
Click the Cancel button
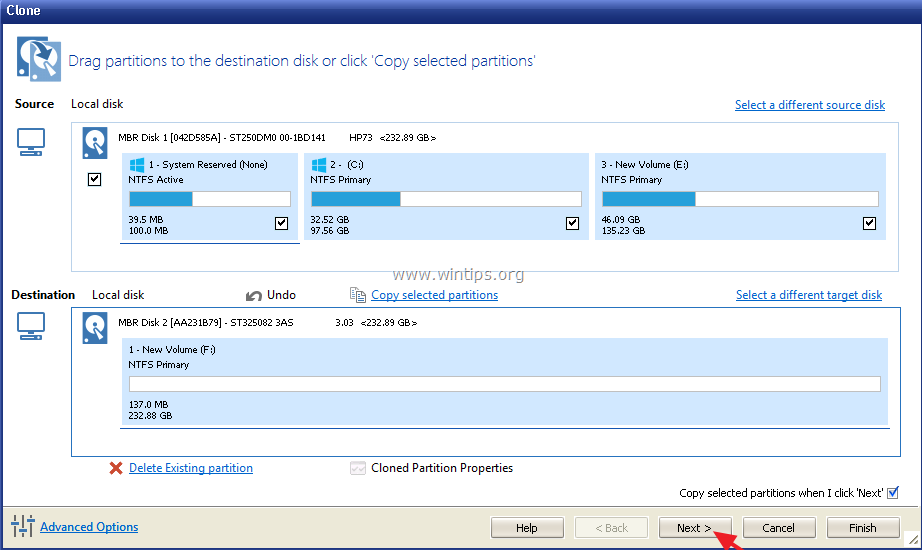tap(779, 528)
